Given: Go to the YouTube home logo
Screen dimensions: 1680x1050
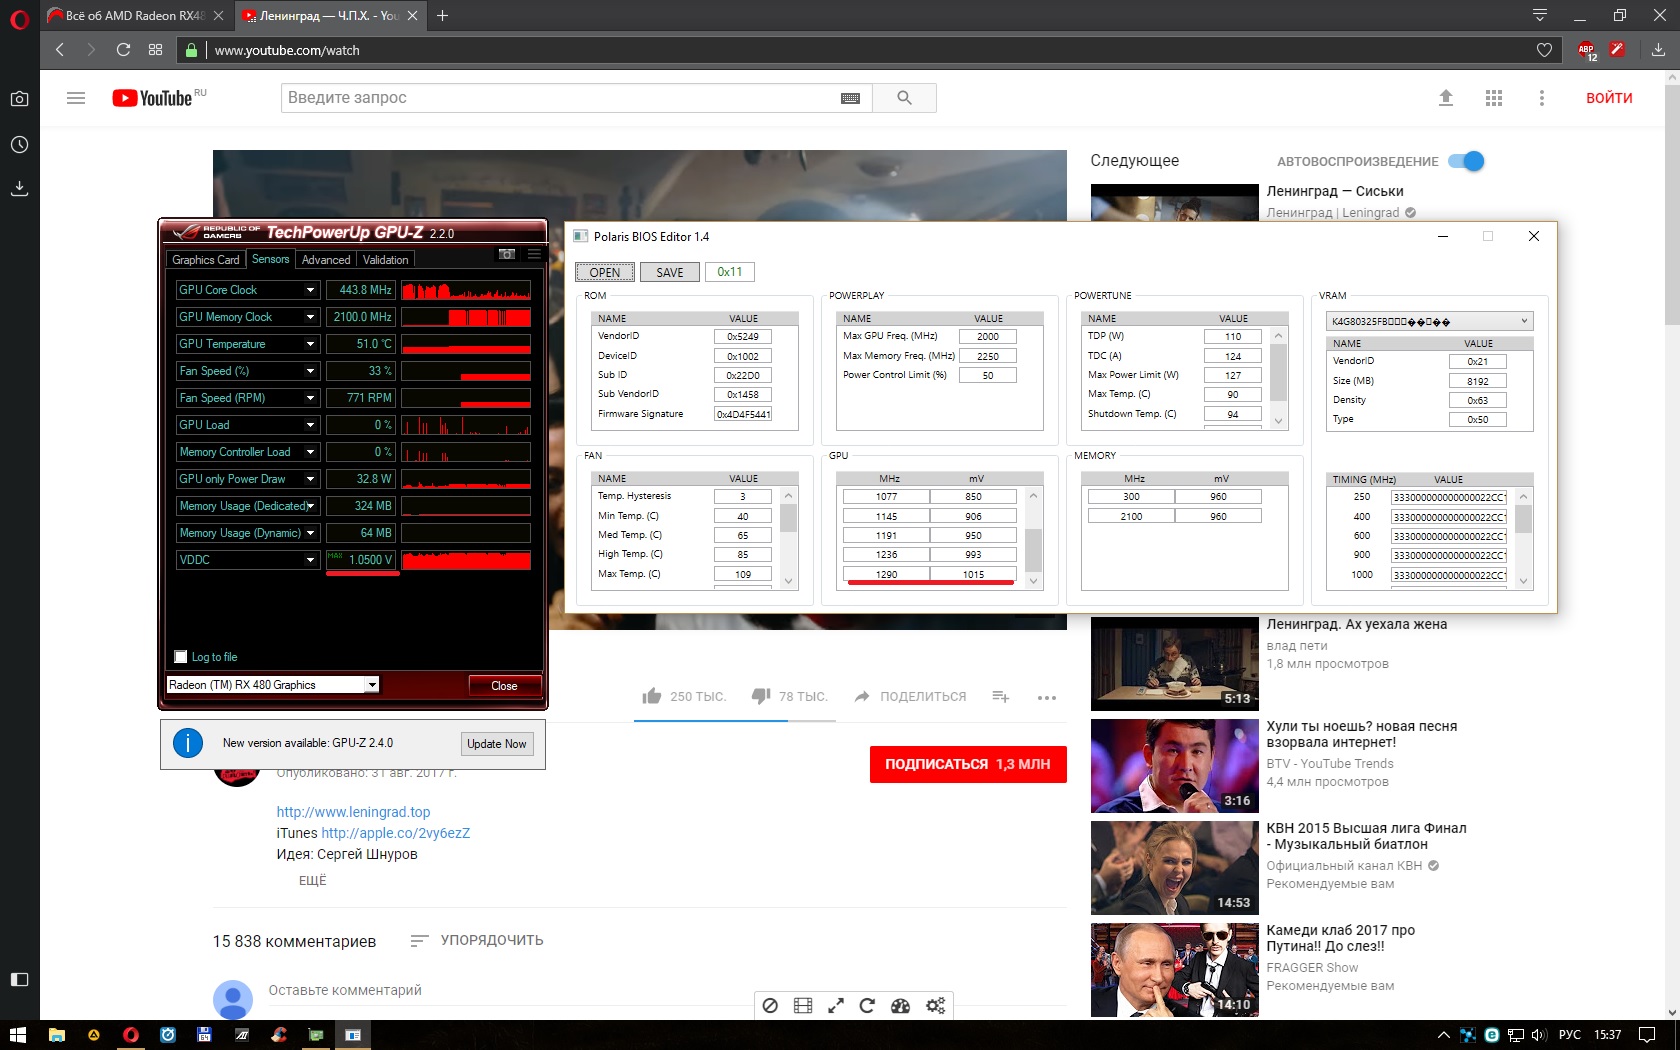Looking at the screenshot, I should coord(152,98).
